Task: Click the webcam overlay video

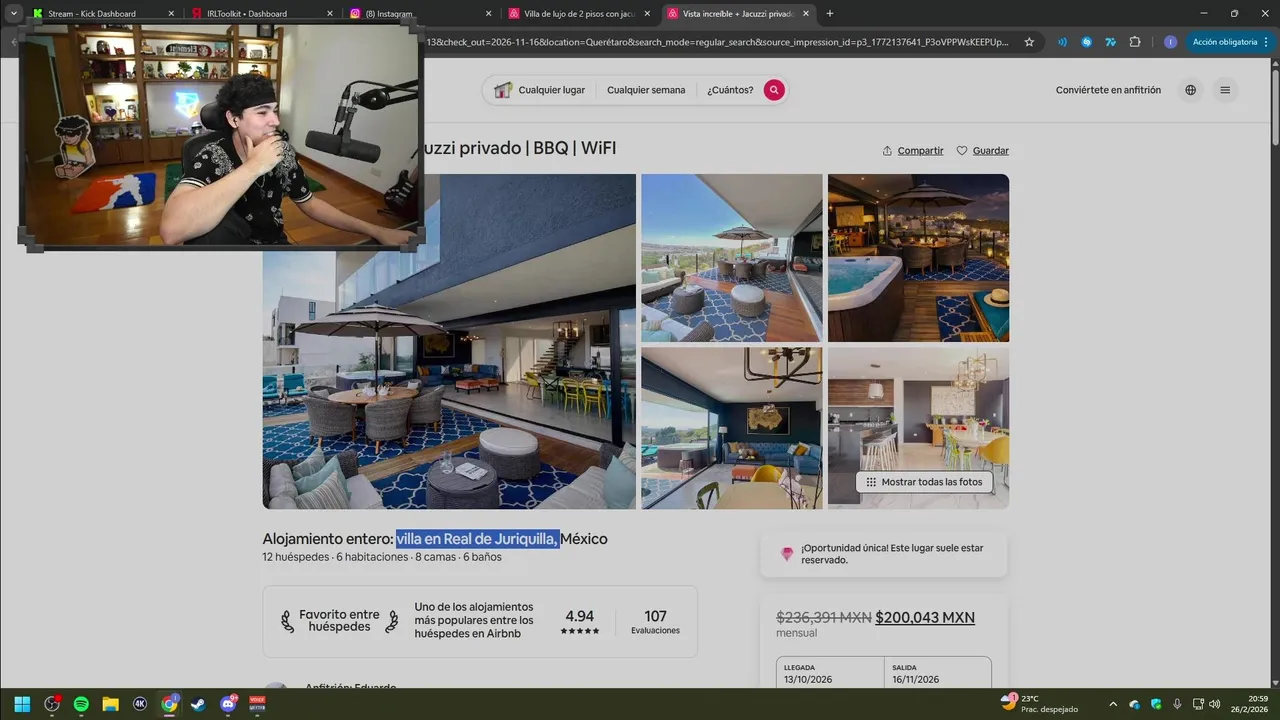Action: [221, 135]
